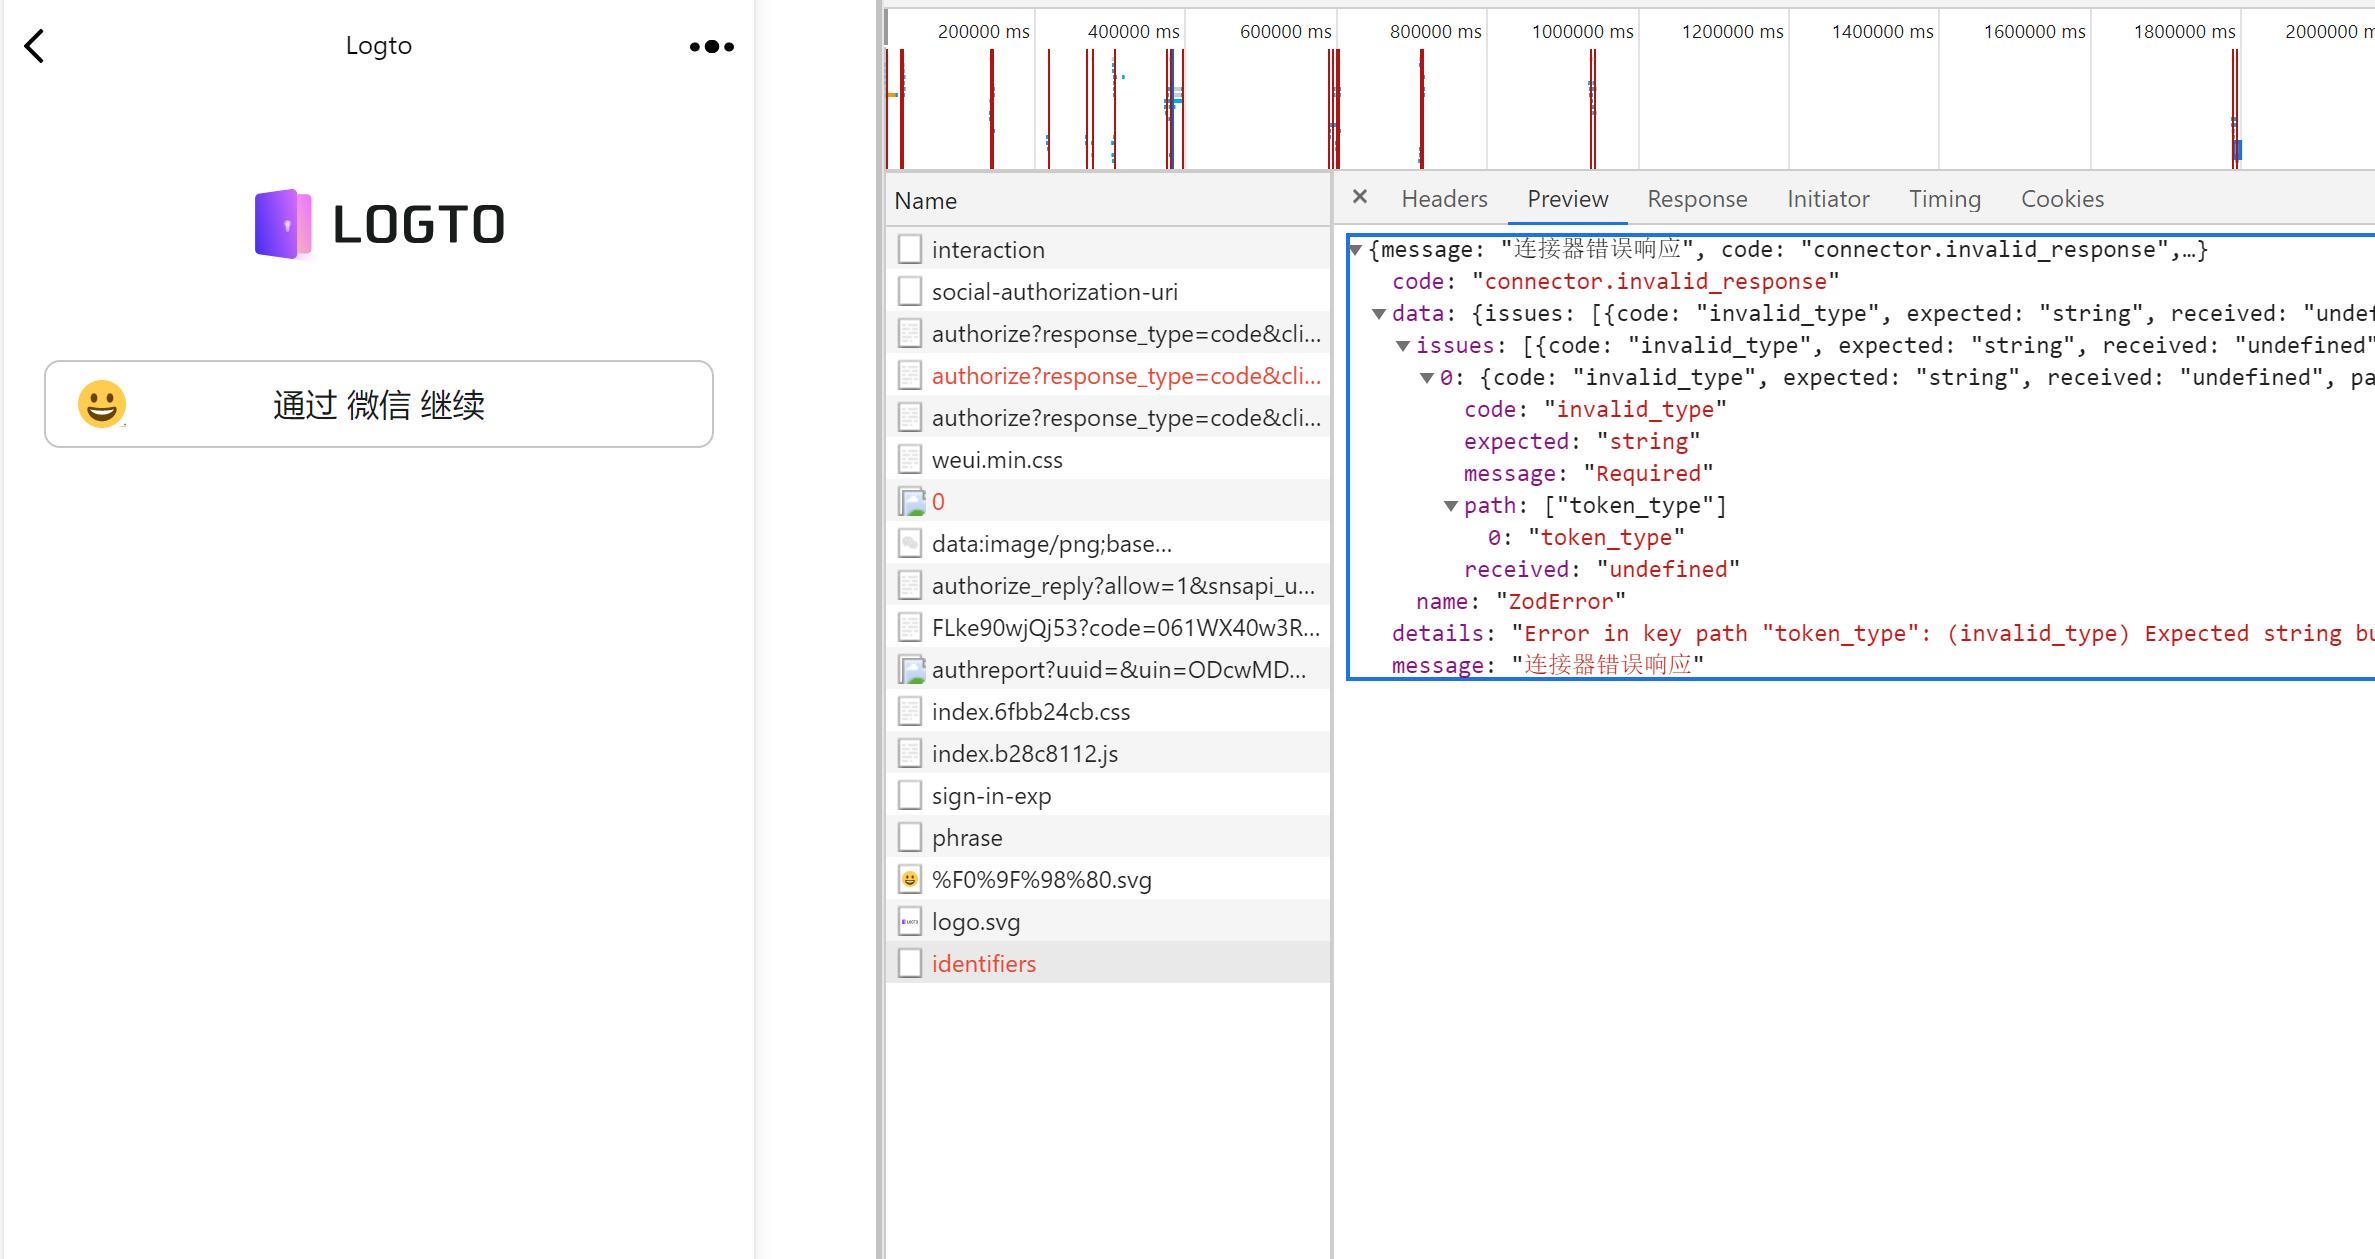Image resolution: width=2375 pixels, height=1259 pixels.
Task: Collapse the issues array in the Preview pane
Action: [x=1404, y=345]
